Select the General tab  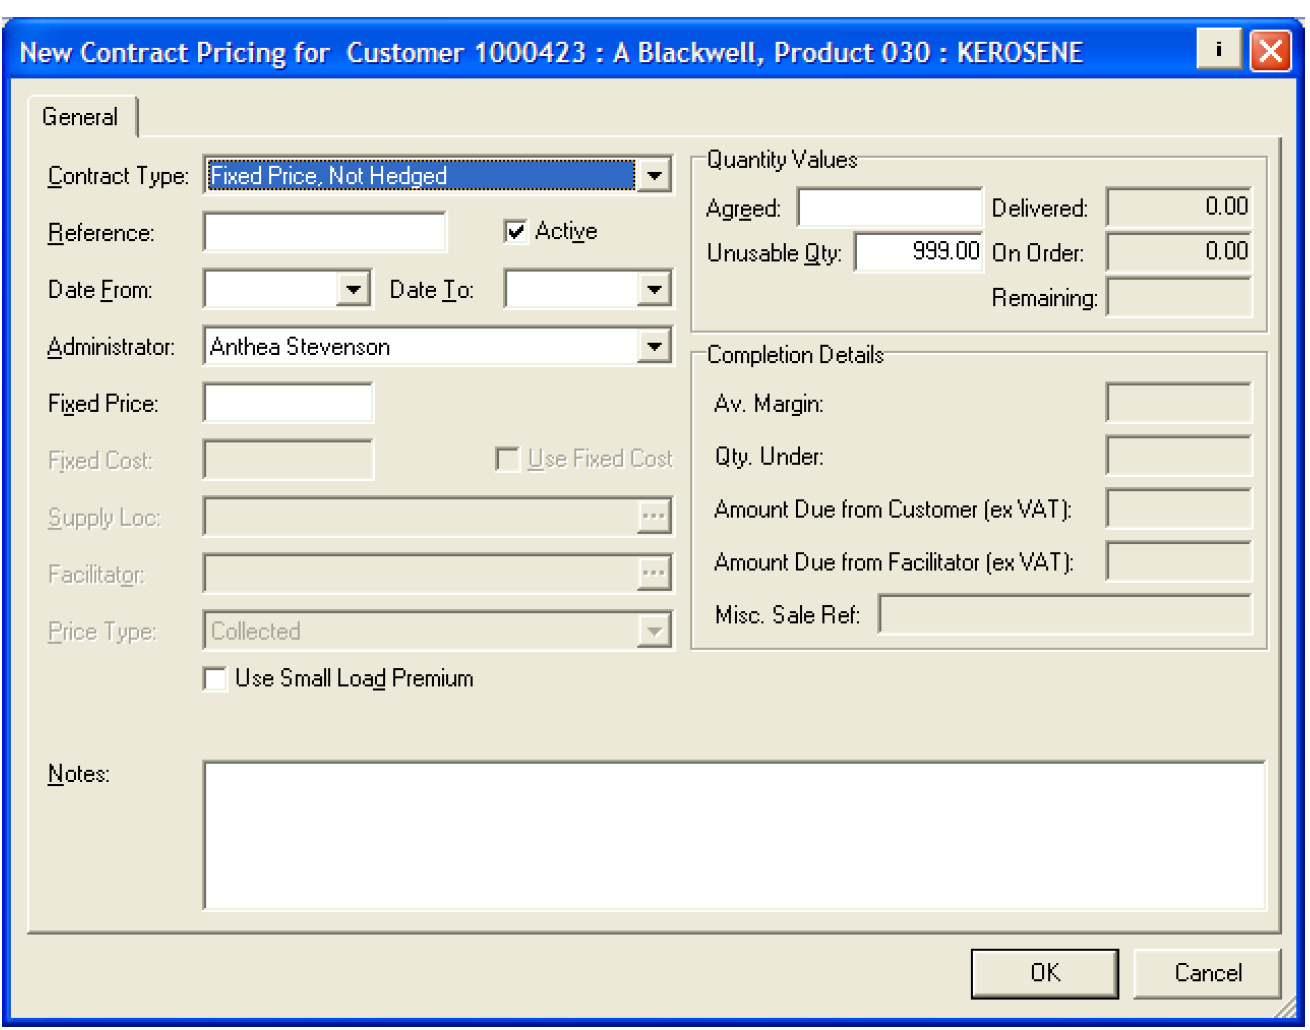coord(80,117)
